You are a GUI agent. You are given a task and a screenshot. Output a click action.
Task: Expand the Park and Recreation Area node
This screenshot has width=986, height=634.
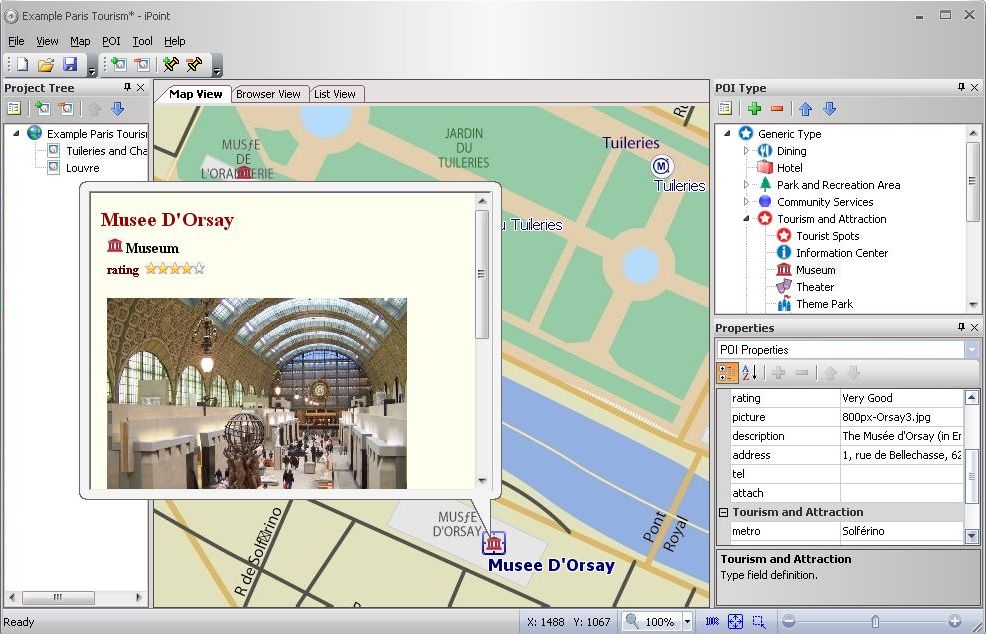(746, 185)
